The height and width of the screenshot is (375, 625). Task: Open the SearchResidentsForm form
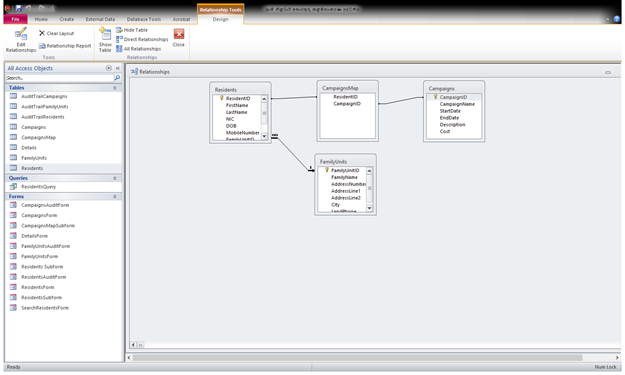point(45,308)
